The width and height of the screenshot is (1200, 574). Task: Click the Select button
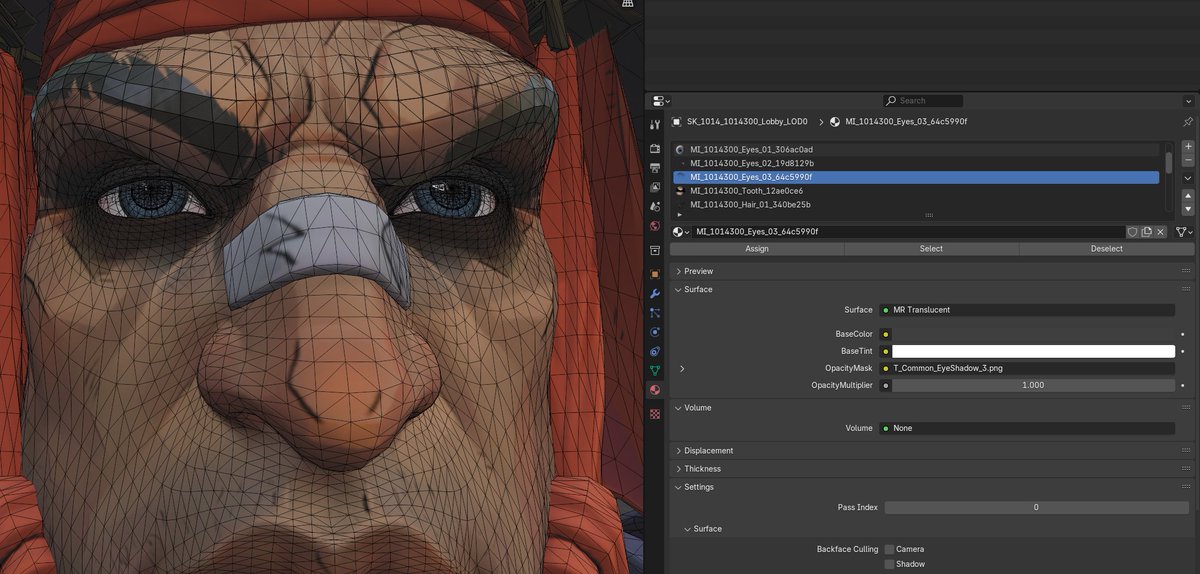931,249
